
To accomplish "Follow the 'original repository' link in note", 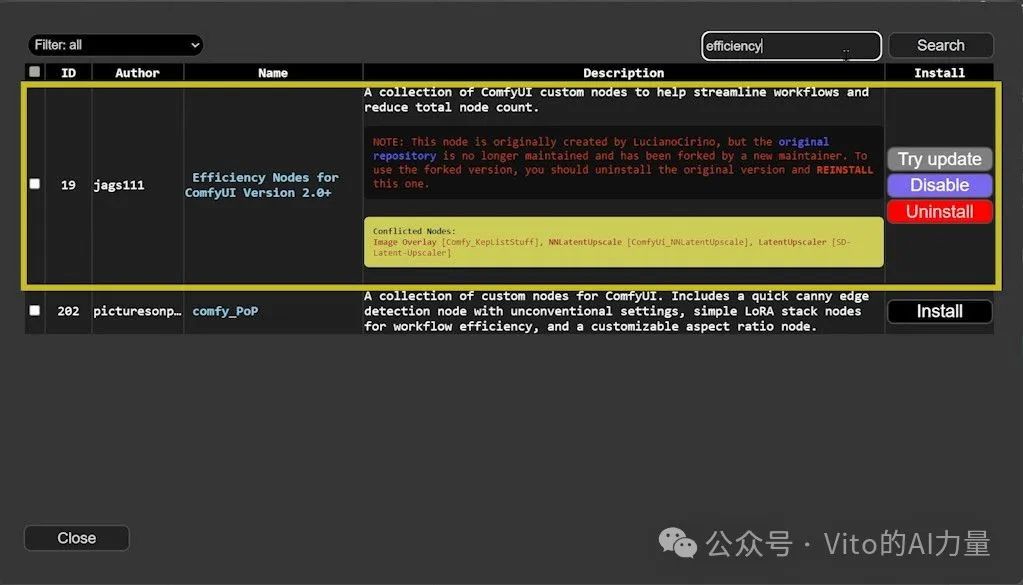I will pos(600,149).
